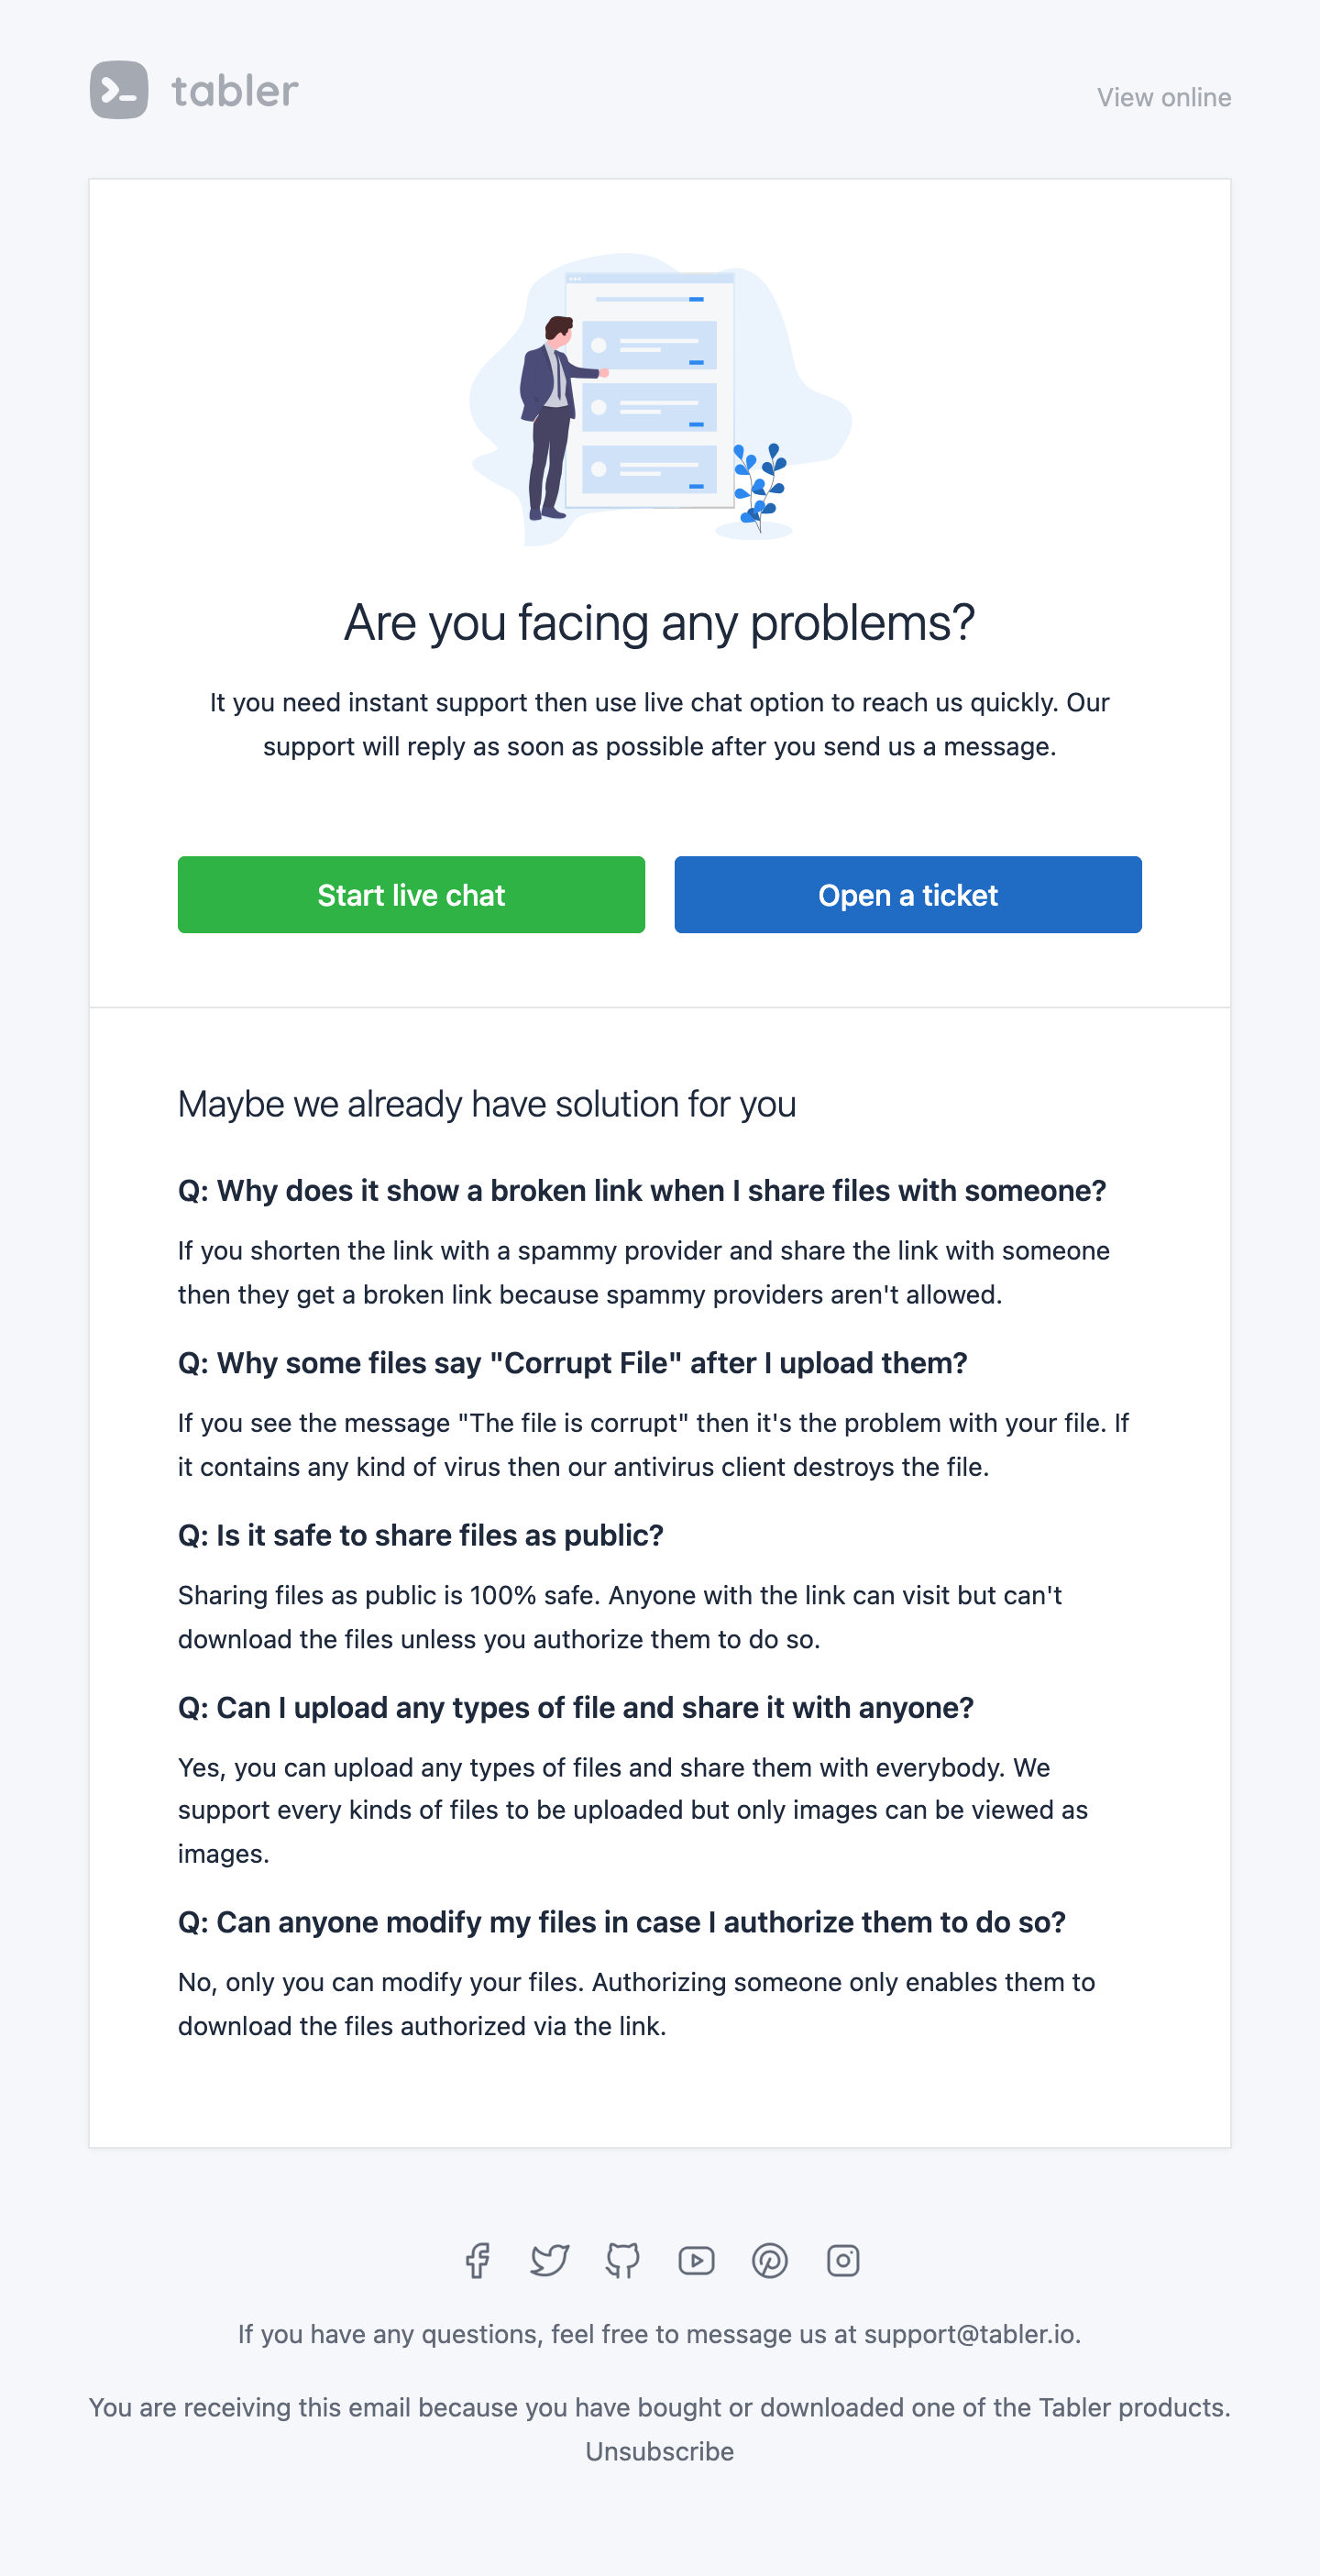Open the Instagram camera icon

[843, 2260]
